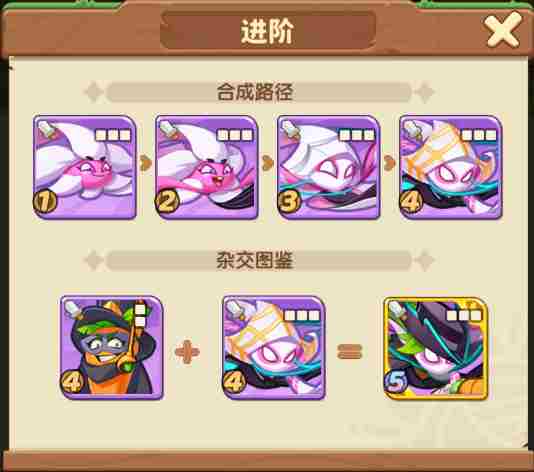Click the number 1 badge on first card
534x472 pixels.
(x=45, y=202)
